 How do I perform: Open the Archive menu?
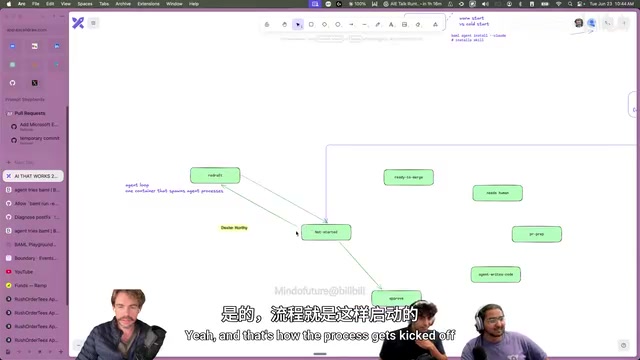[x=123, y=4]
